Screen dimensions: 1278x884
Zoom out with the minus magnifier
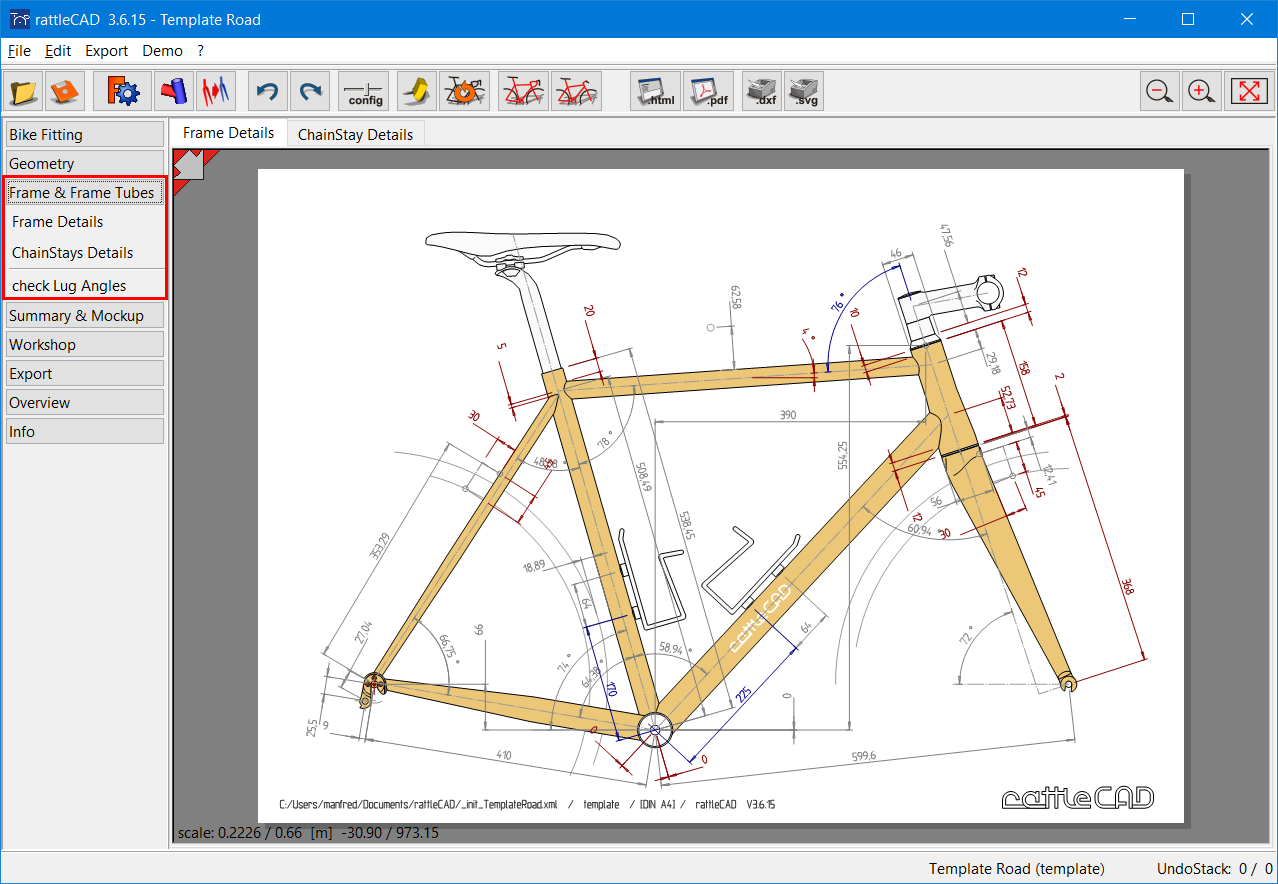click(1160, 91)
